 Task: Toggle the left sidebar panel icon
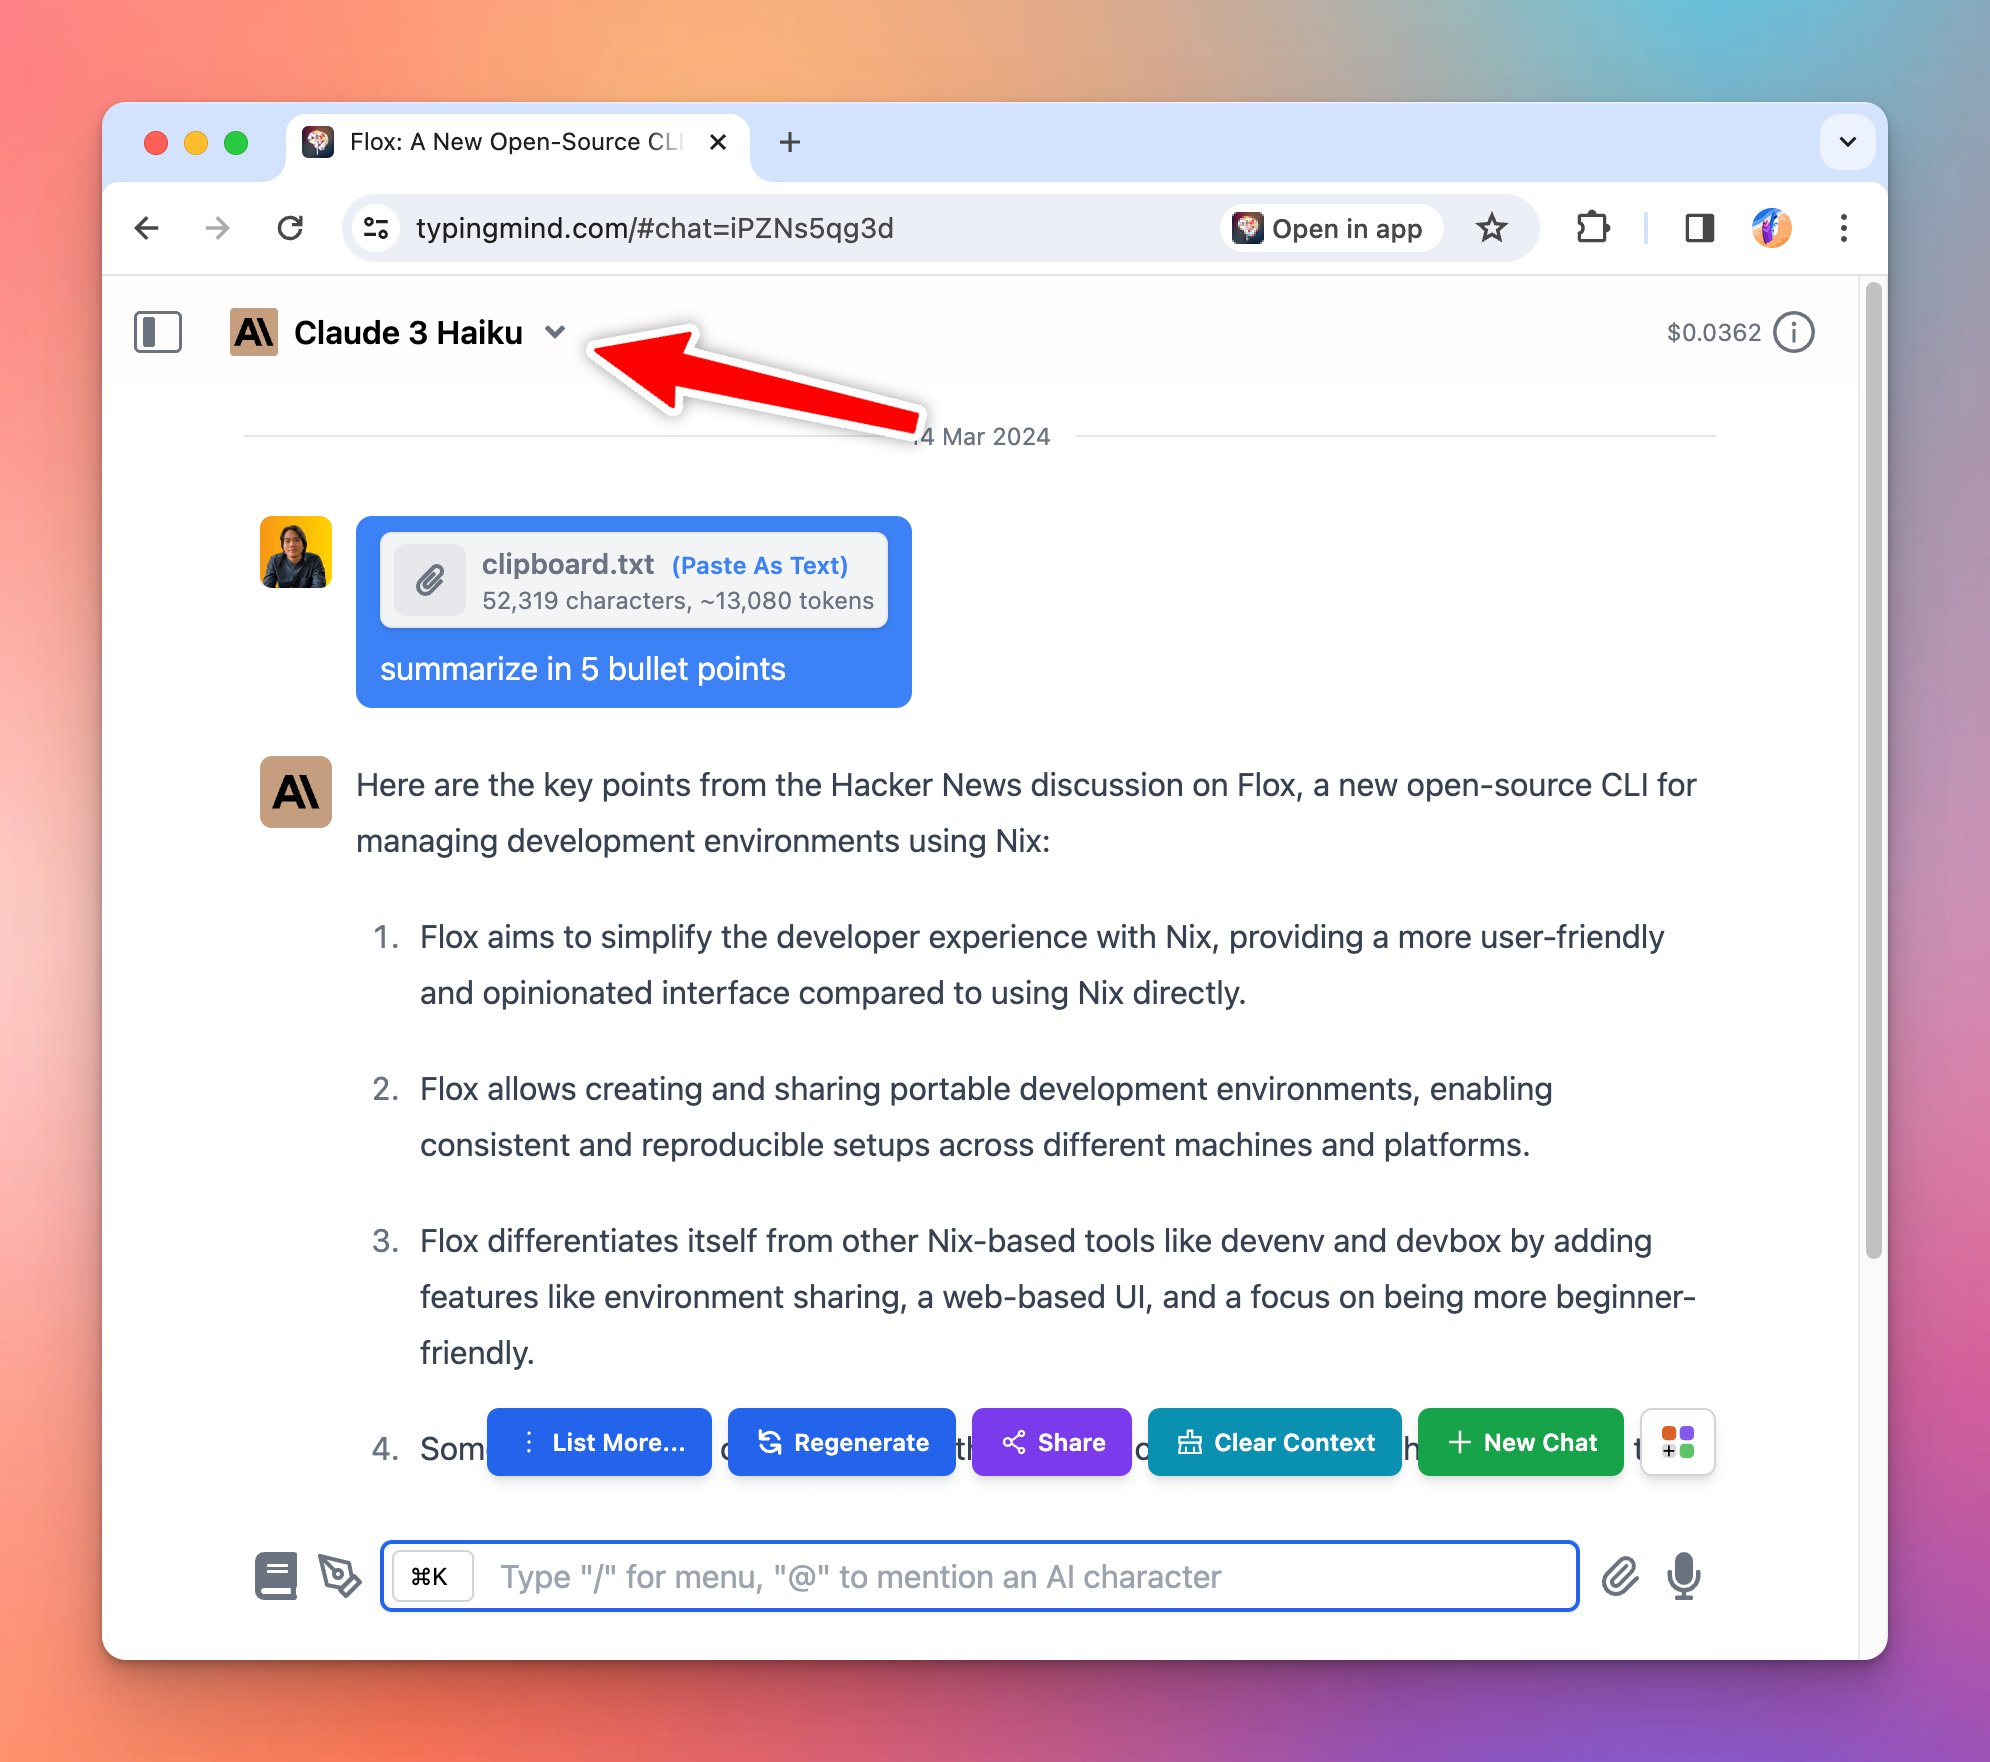click(158, 332)
